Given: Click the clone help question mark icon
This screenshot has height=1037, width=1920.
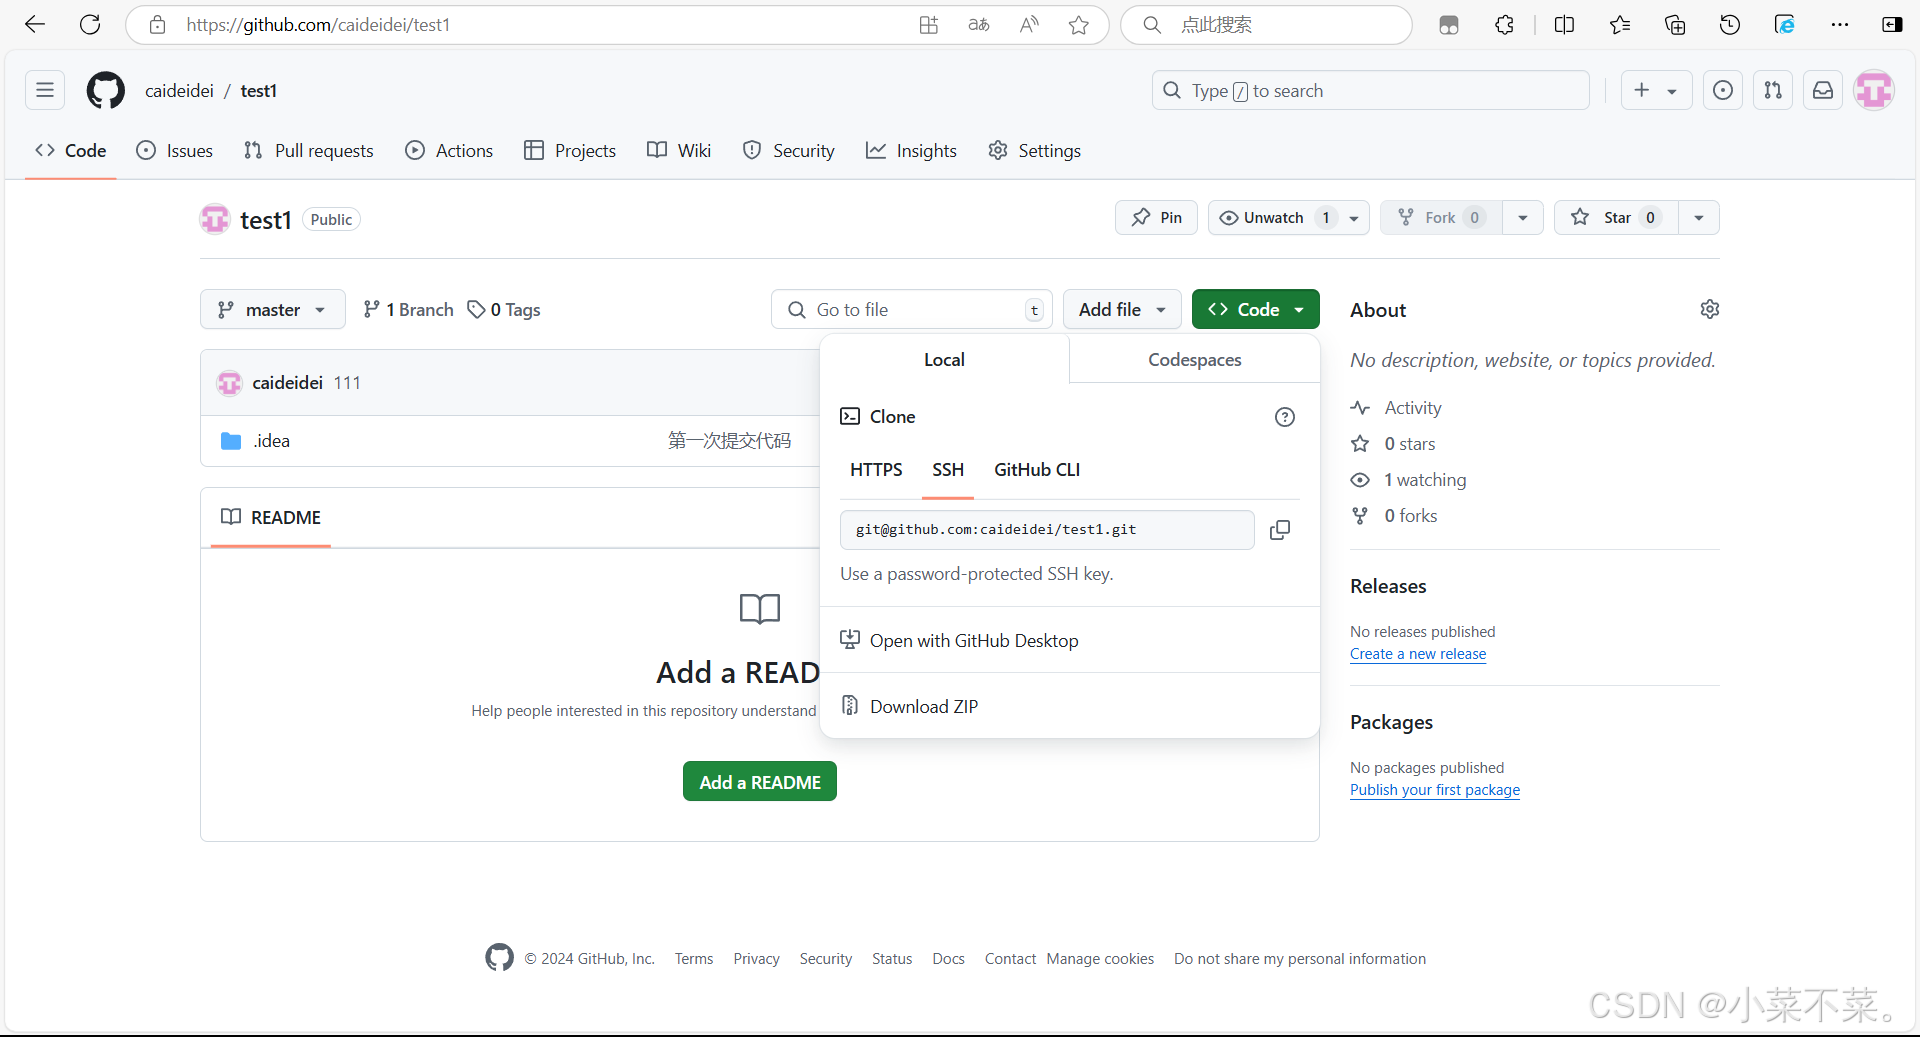Looking at the screenshot, I should tap(1284, 417).
